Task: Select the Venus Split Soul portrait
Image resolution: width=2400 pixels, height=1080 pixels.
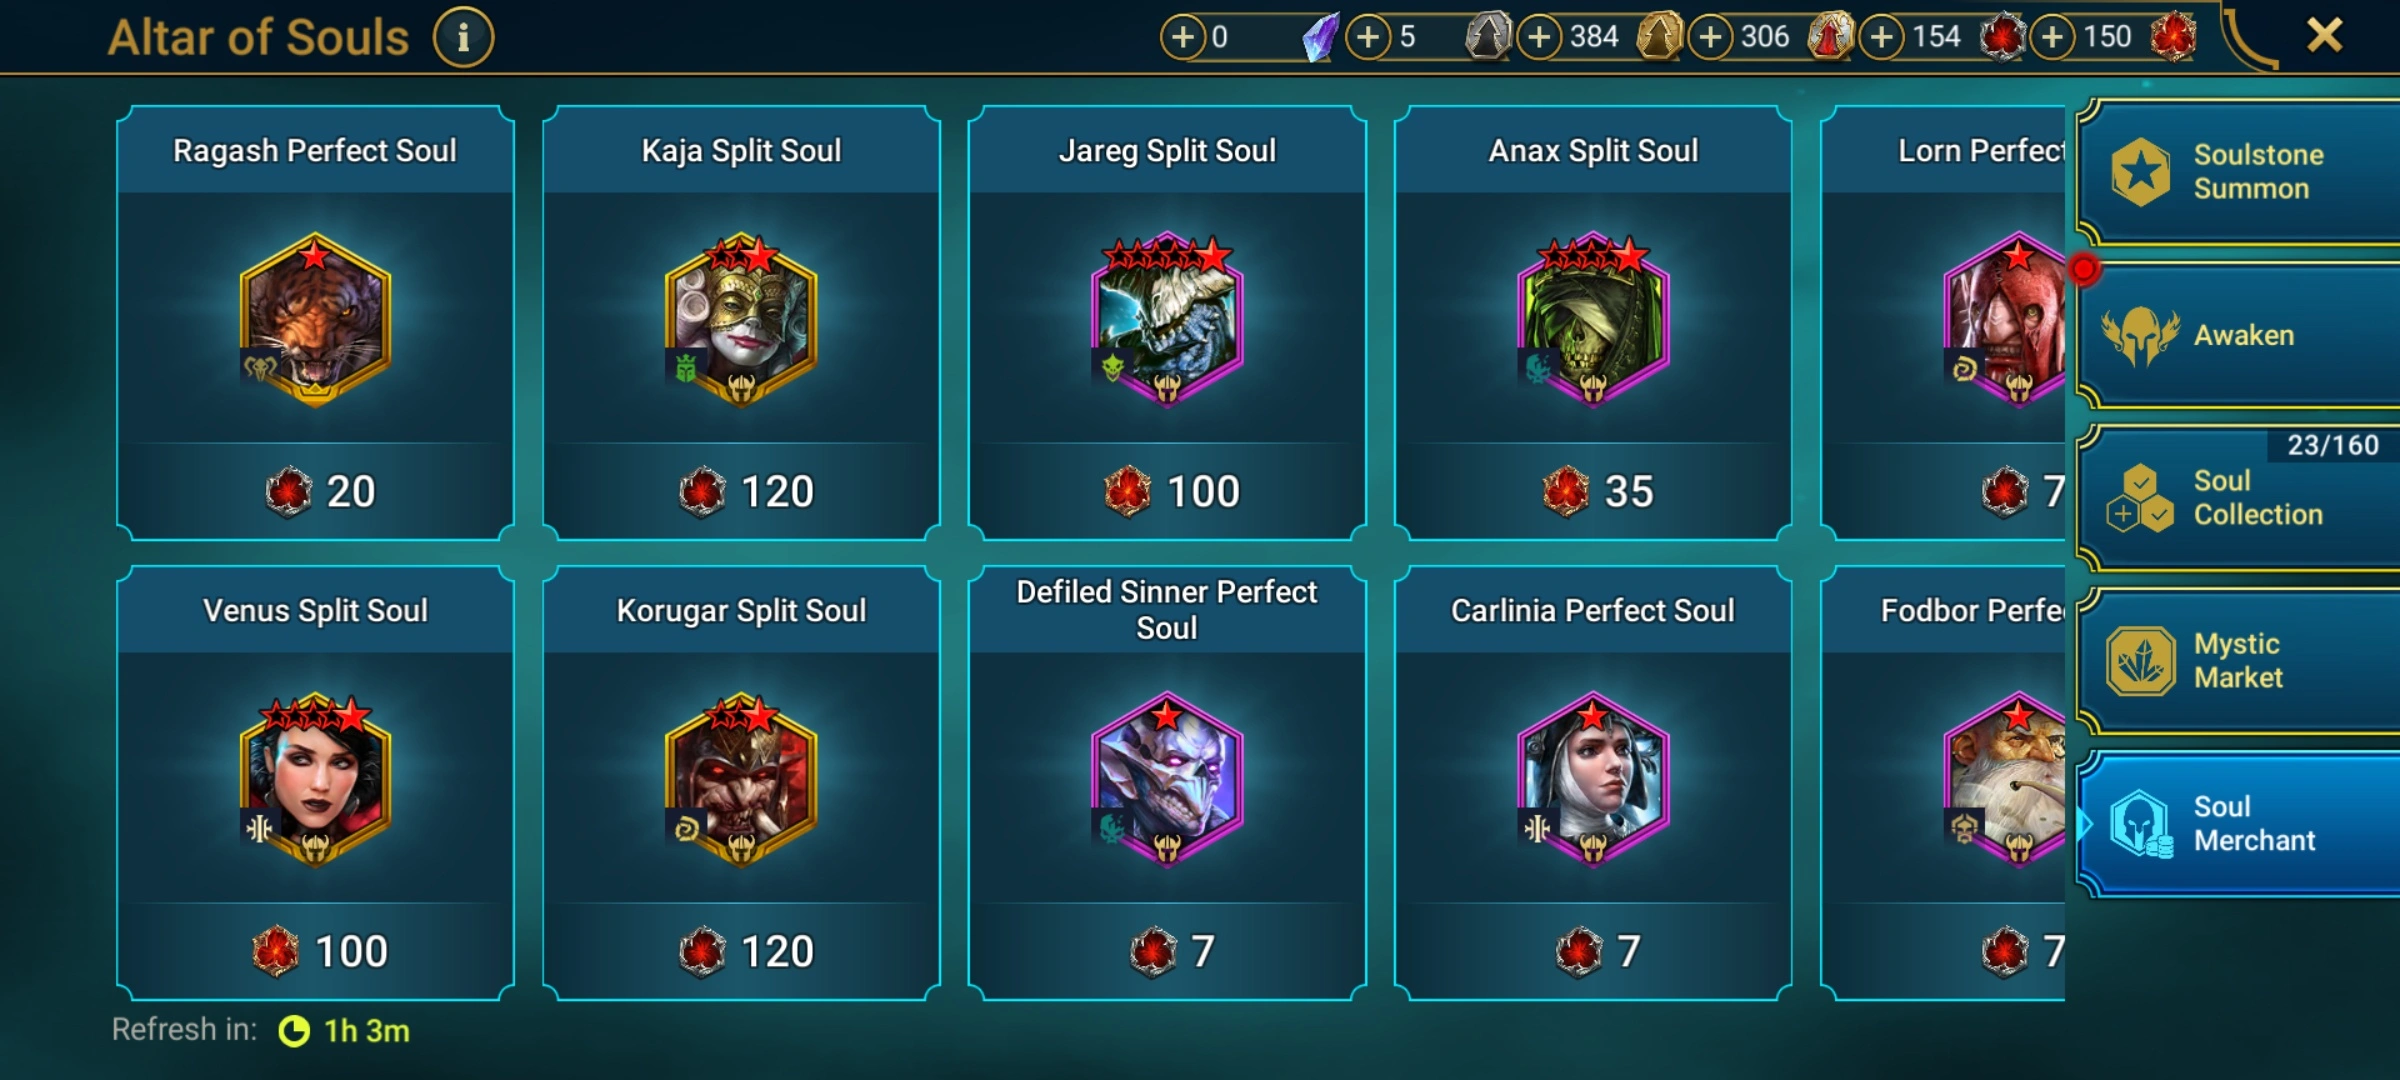Action: tap(315, 780)
